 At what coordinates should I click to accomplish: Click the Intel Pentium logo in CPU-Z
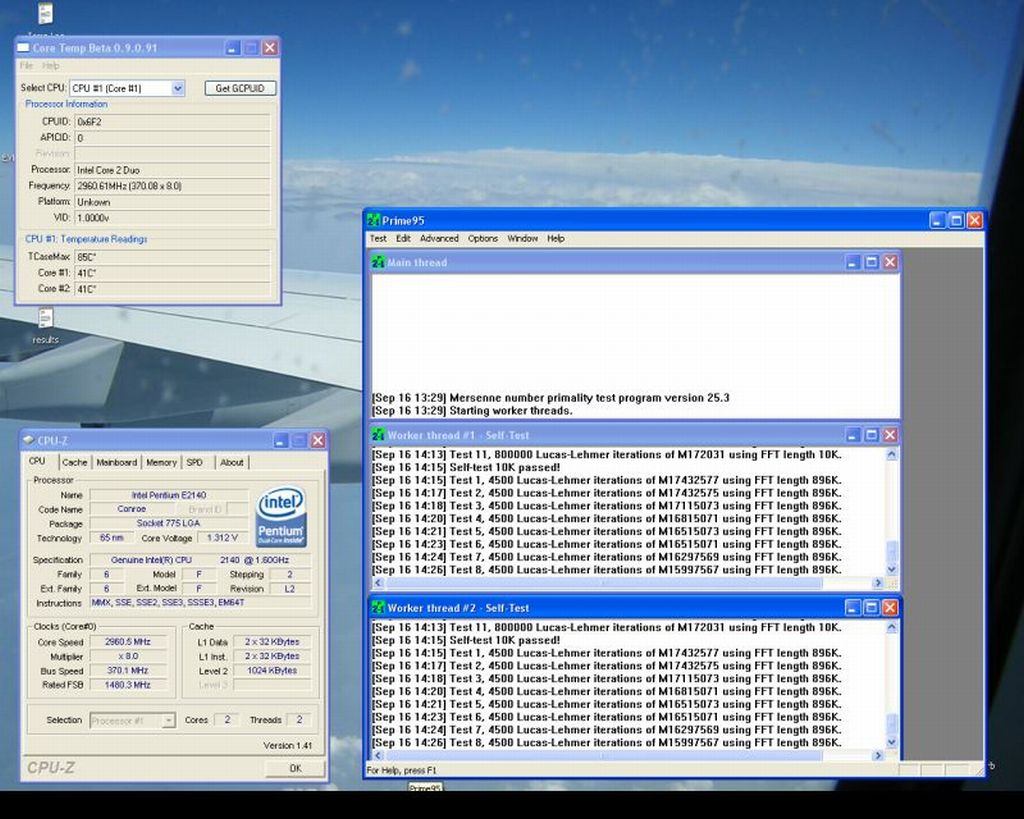pos(281,517)
